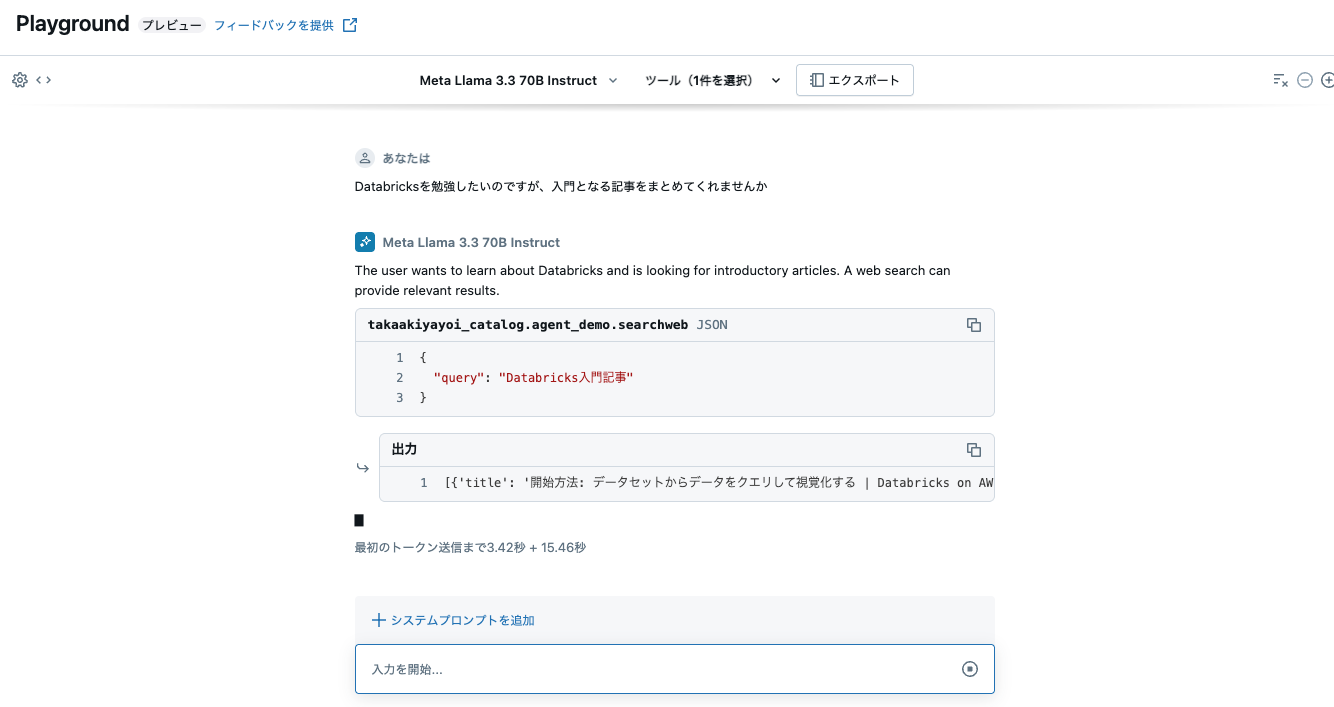Screen dimensions: 1334x707
Task: Stop generation using the stop icon in input
Action: 969,669
